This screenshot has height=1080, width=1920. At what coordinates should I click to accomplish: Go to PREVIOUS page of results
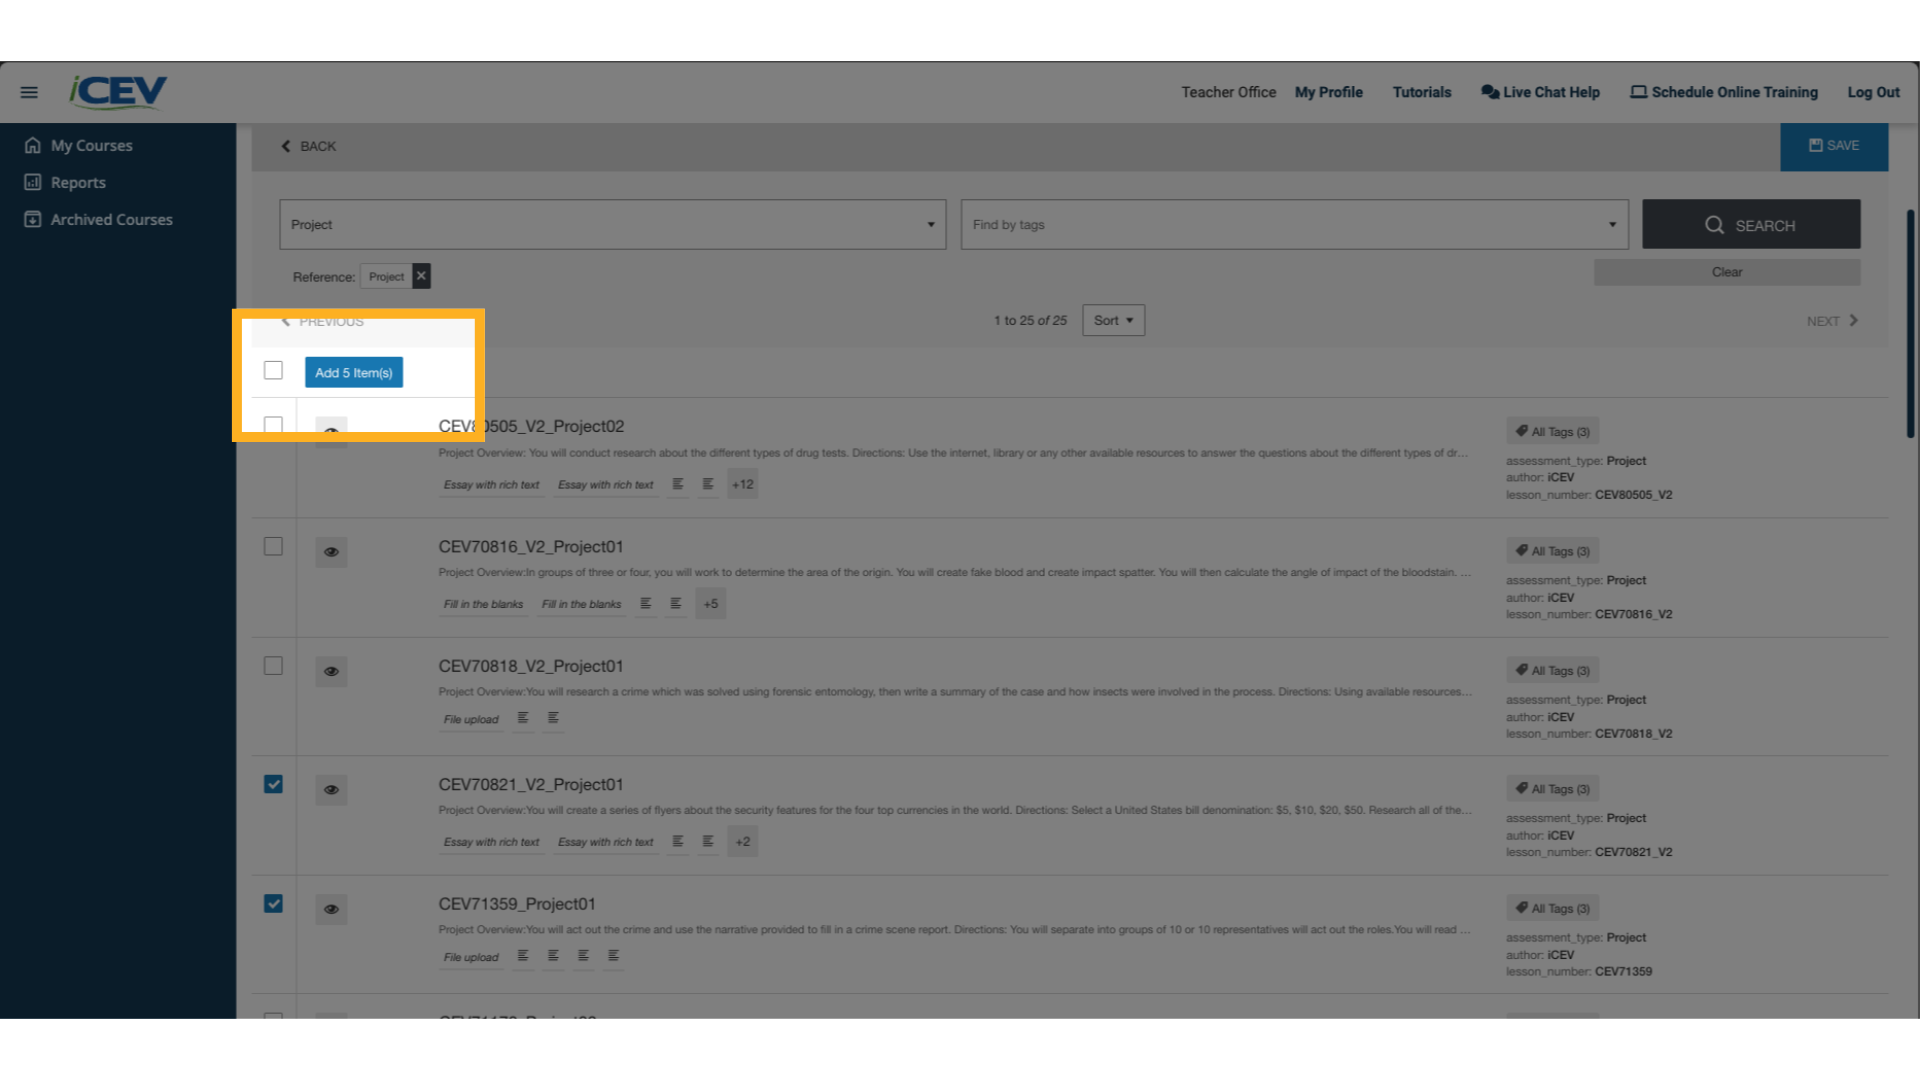point(322,321)
